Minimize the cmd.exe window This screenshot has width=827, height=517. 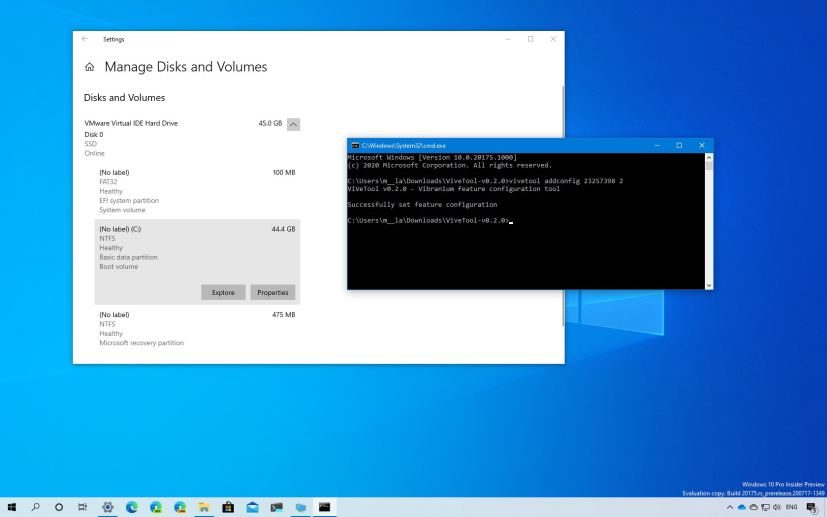point(657,145)
